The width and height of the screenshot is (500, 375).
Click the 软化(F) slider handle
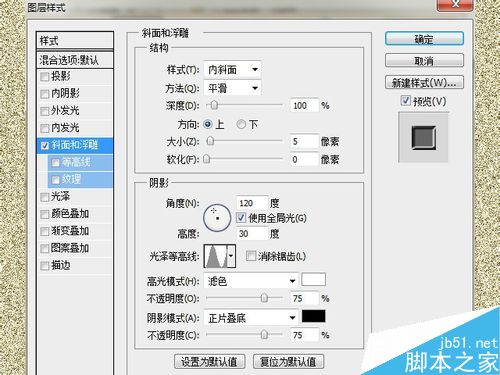pyautogui.click(x=207, y=159)
